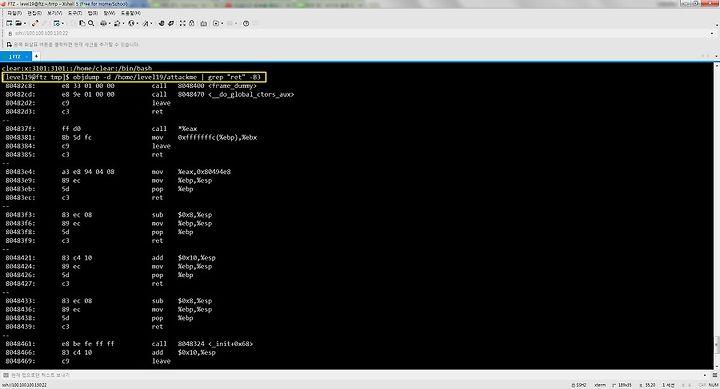The image size is (720, 389).
Task: Click the Copy toolbar icon
Action: pos(82,23)
